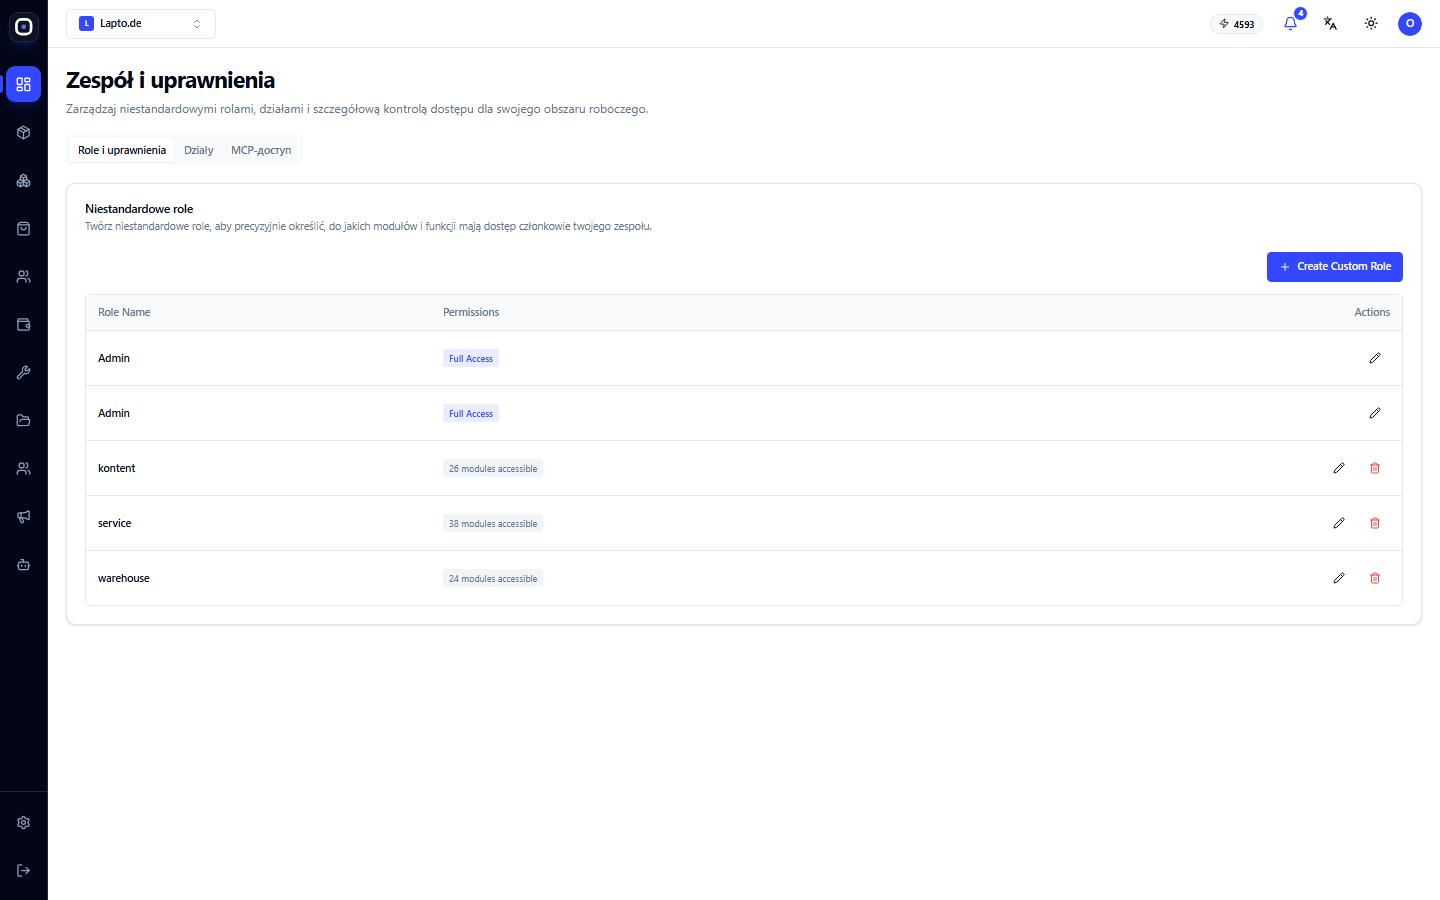Screen dimensions: 1440x900
Task: Delete the warehouse role
Action: point(1375,578)
